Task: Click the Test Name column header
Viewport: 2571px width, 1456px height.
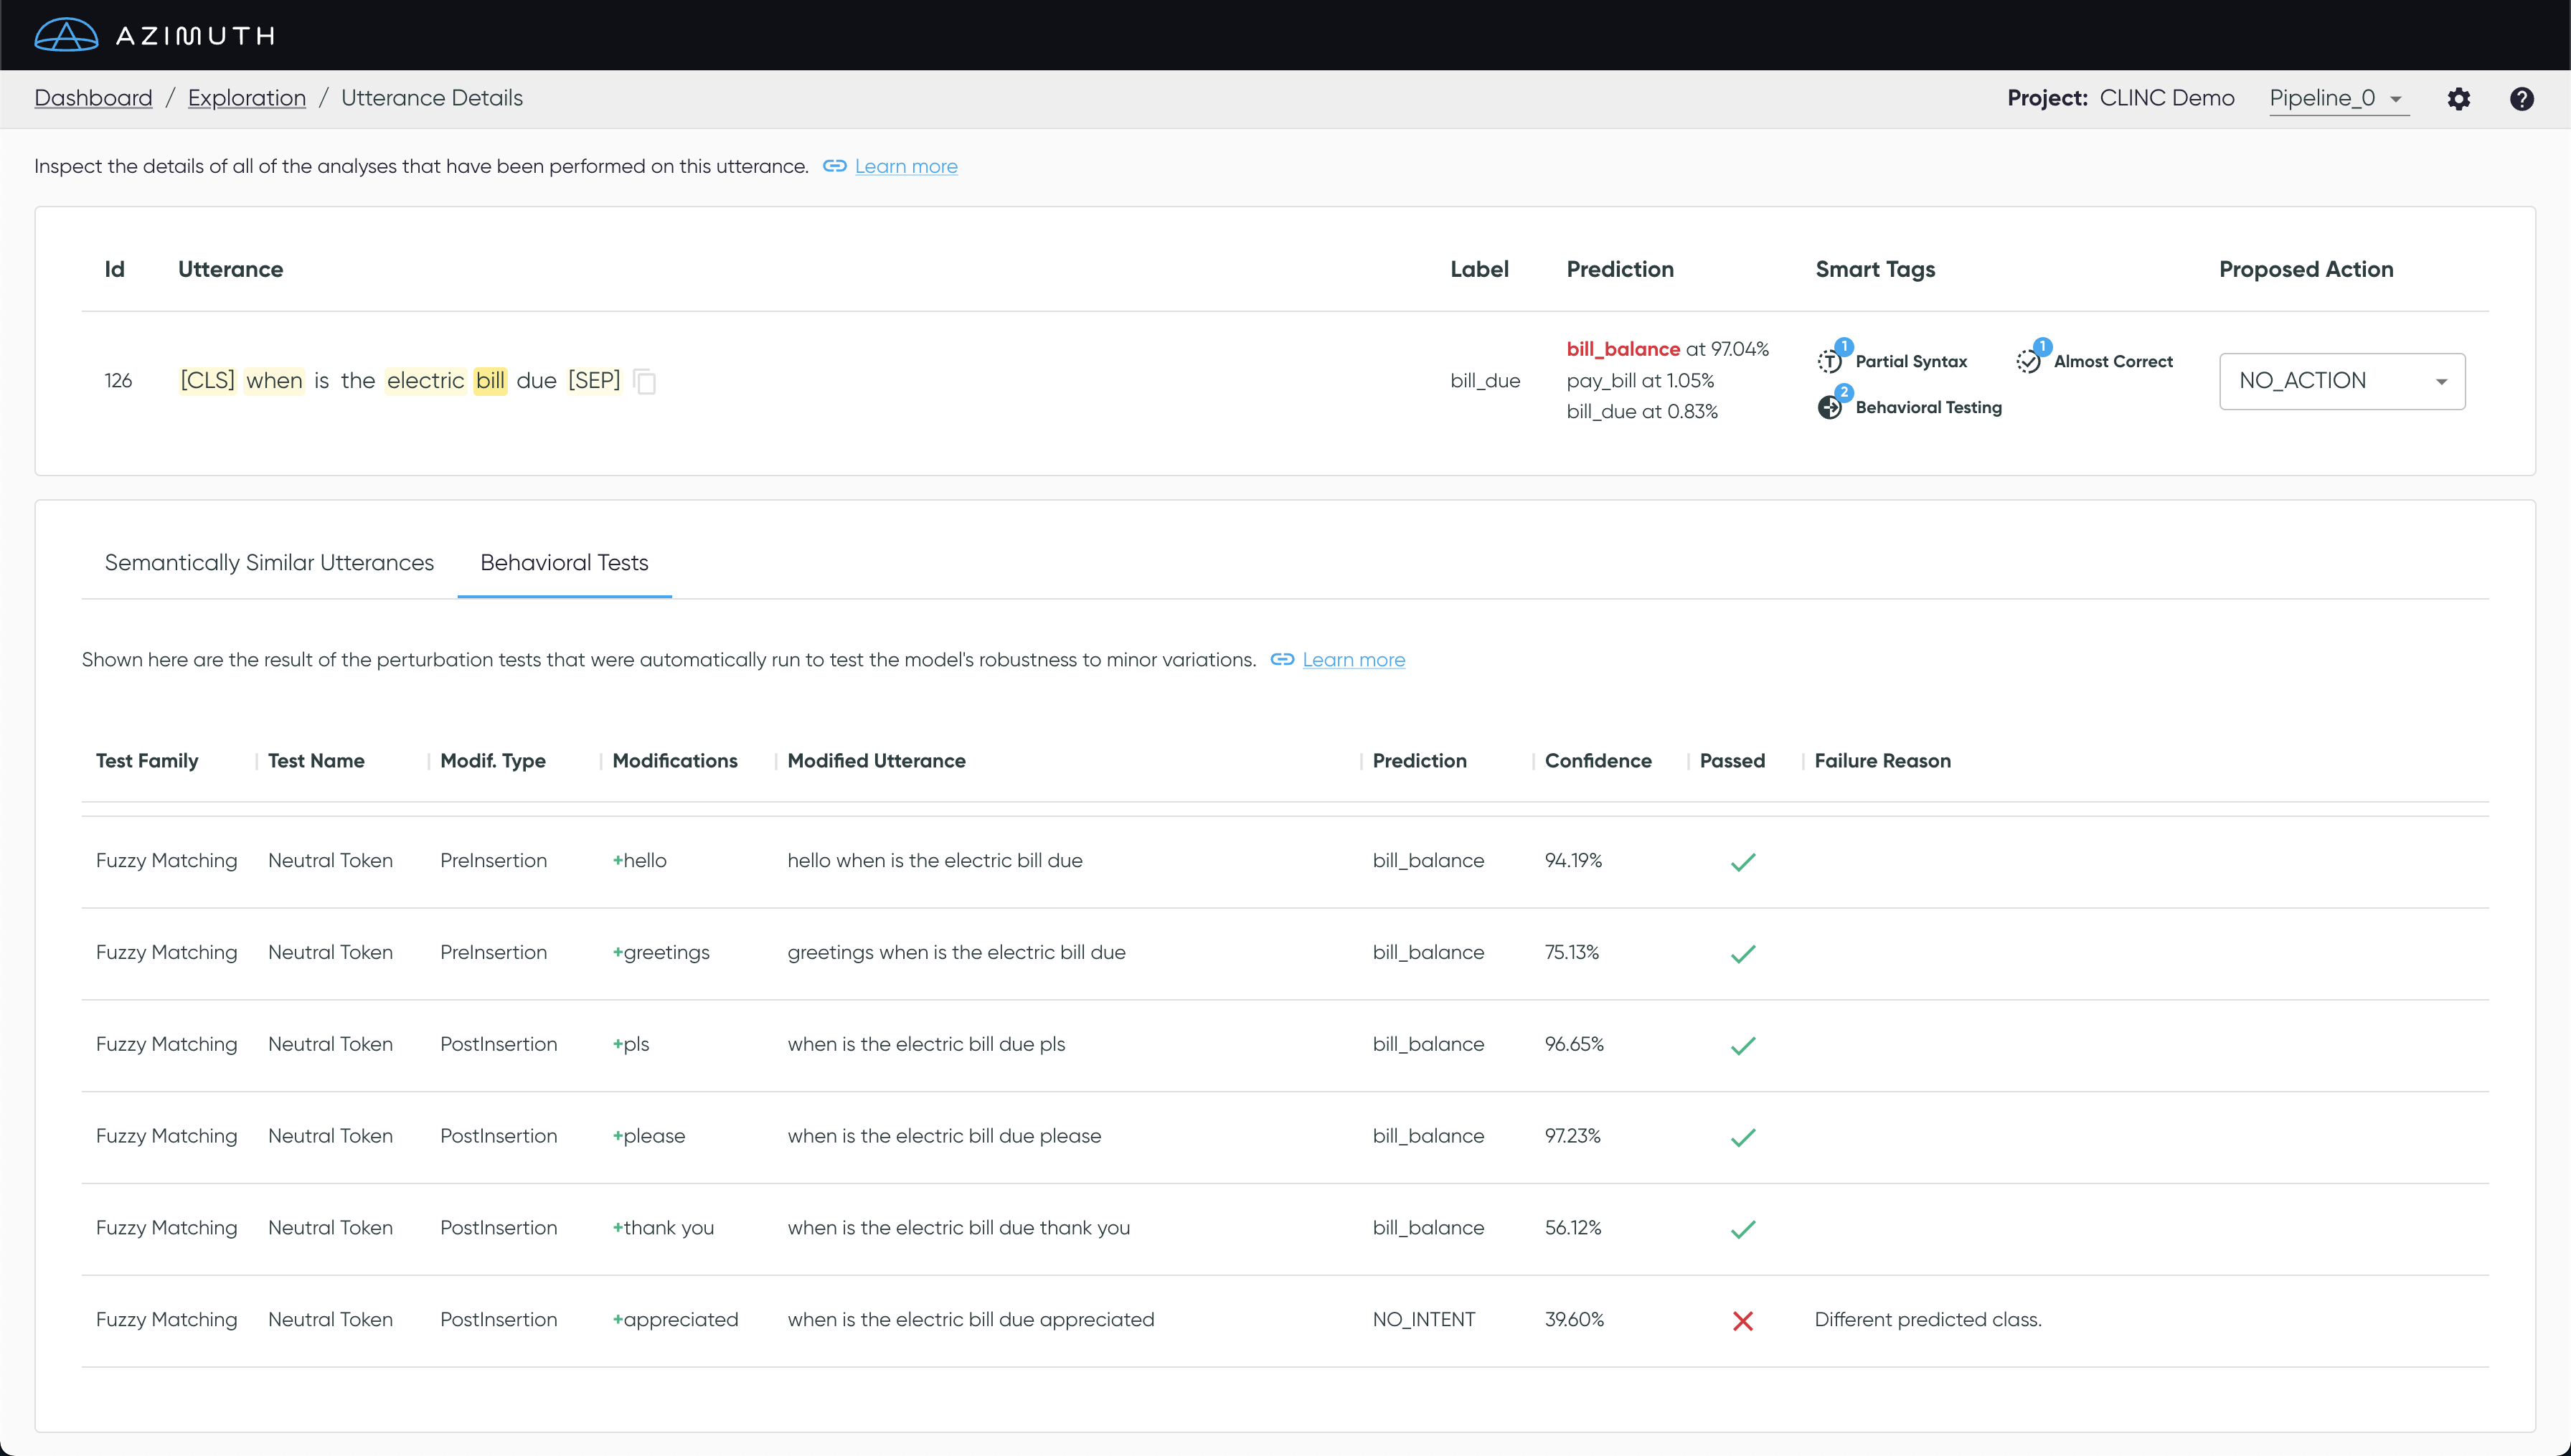Action: [316, 760]
